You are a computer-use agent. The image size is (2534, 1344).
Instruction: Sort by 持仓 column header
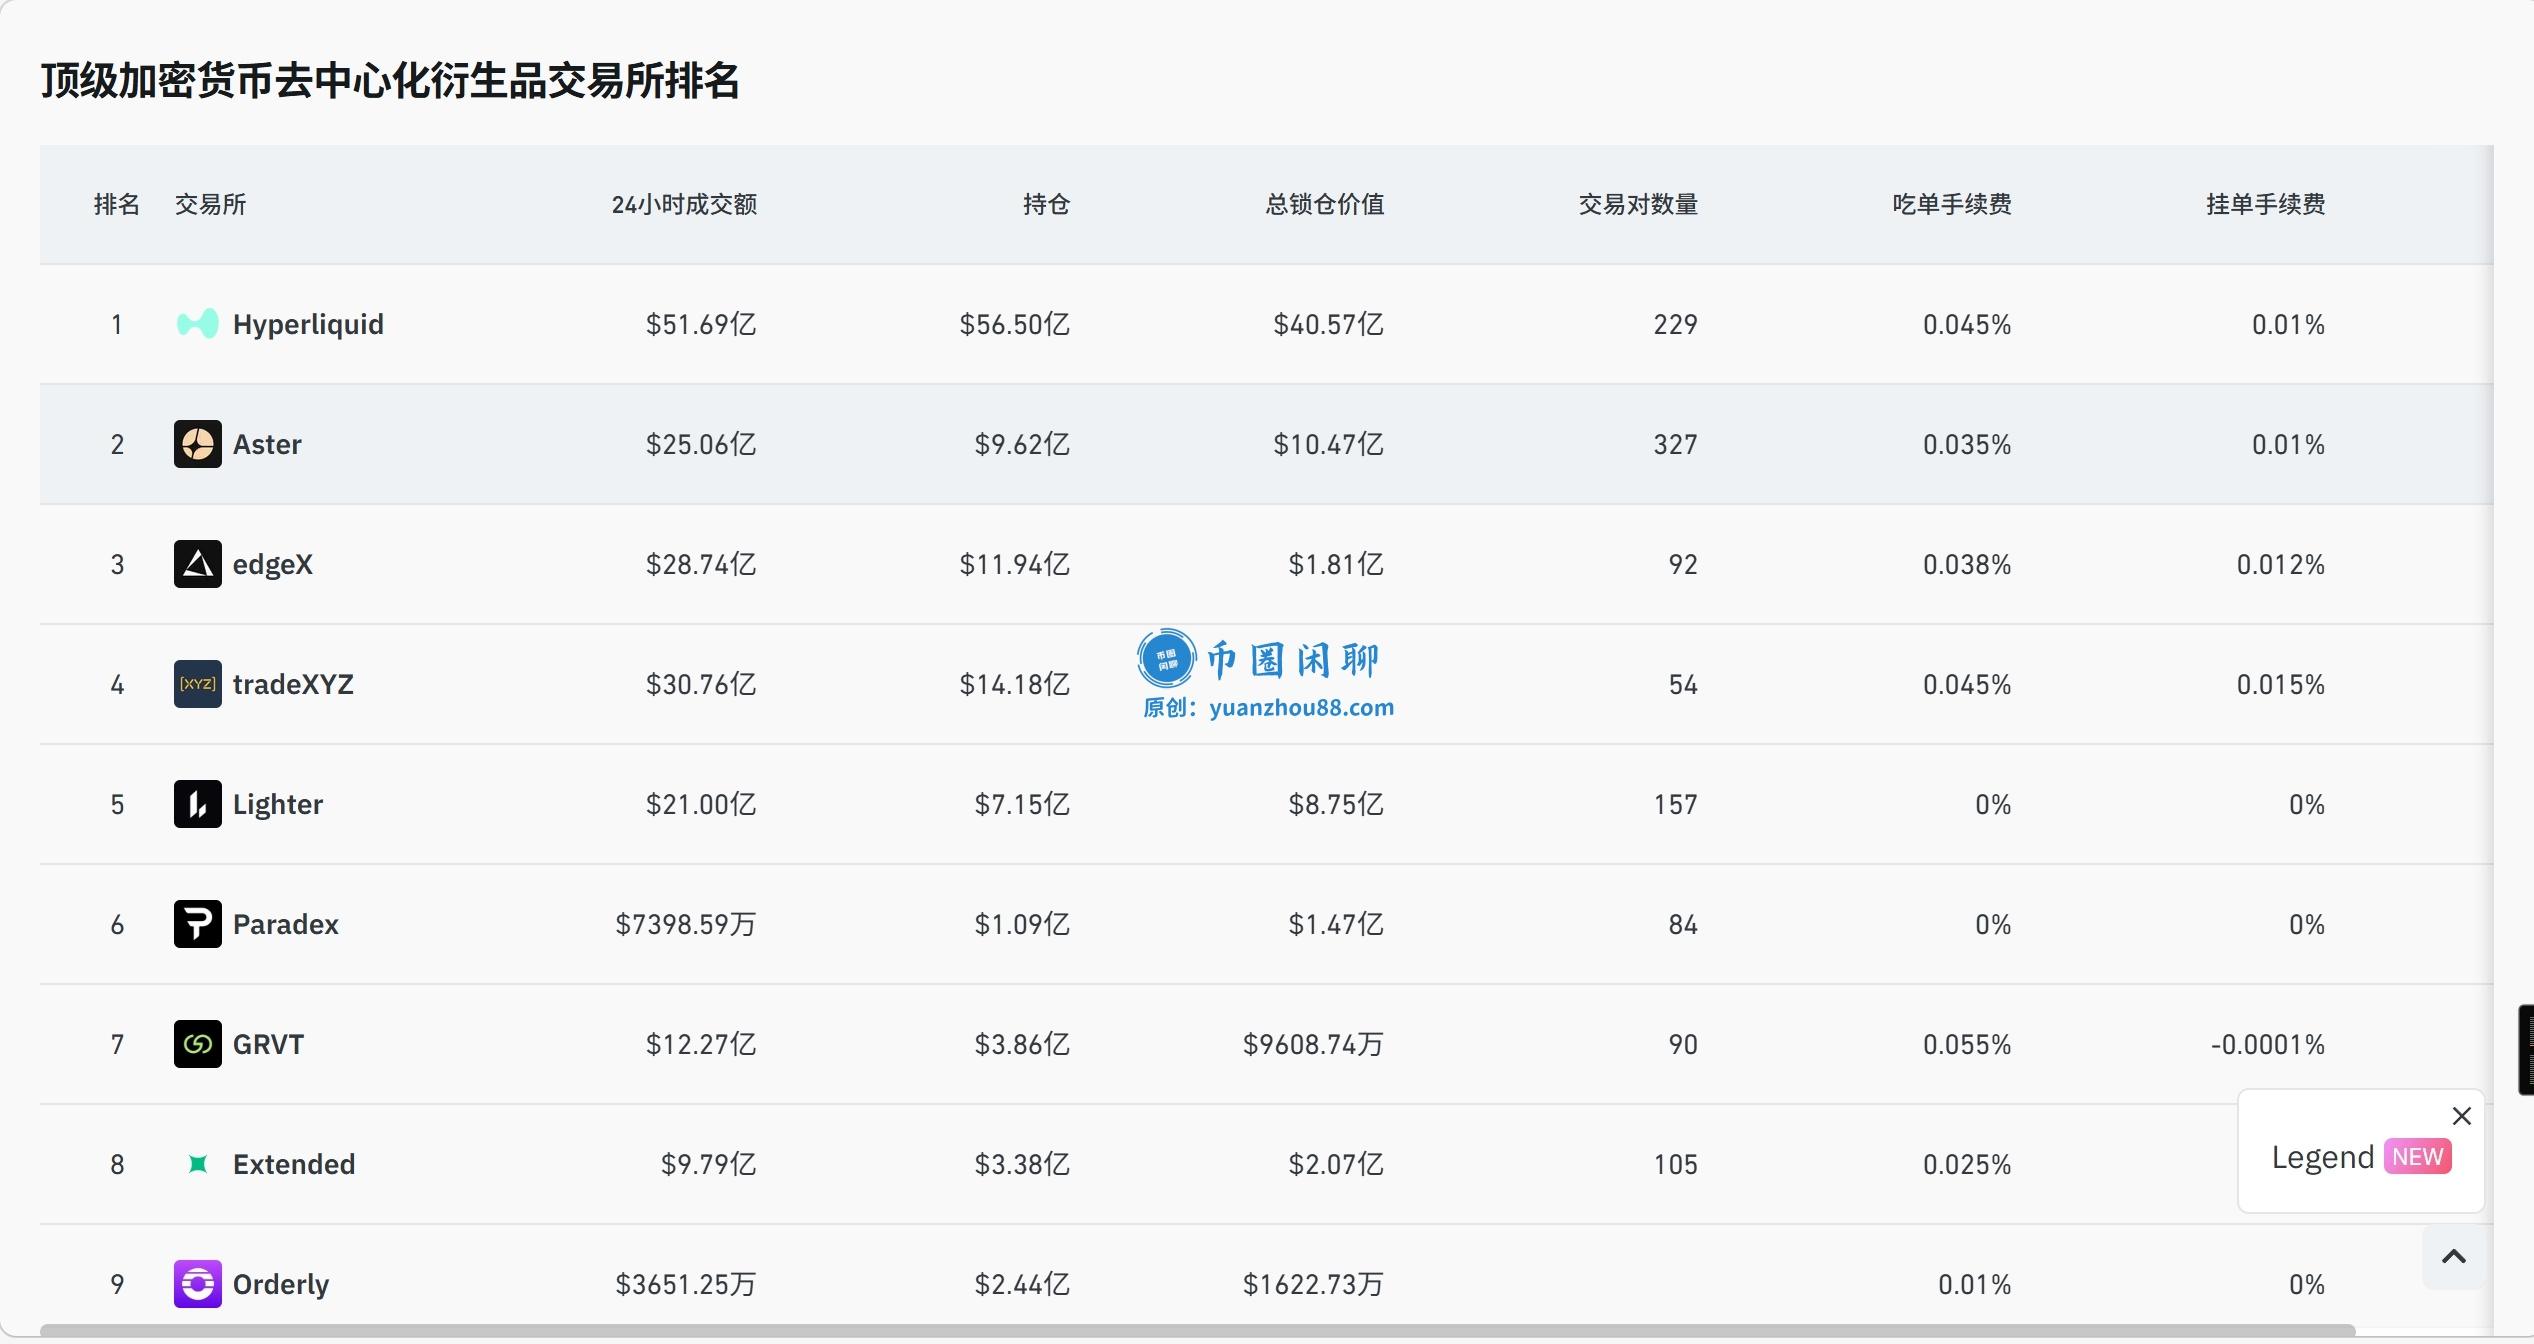1046,205
